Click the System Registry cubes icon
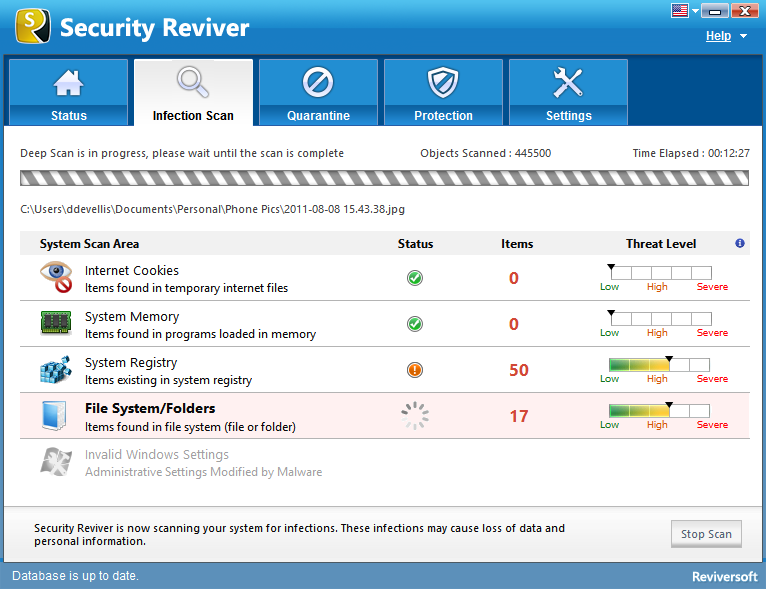 click(56, 370)
